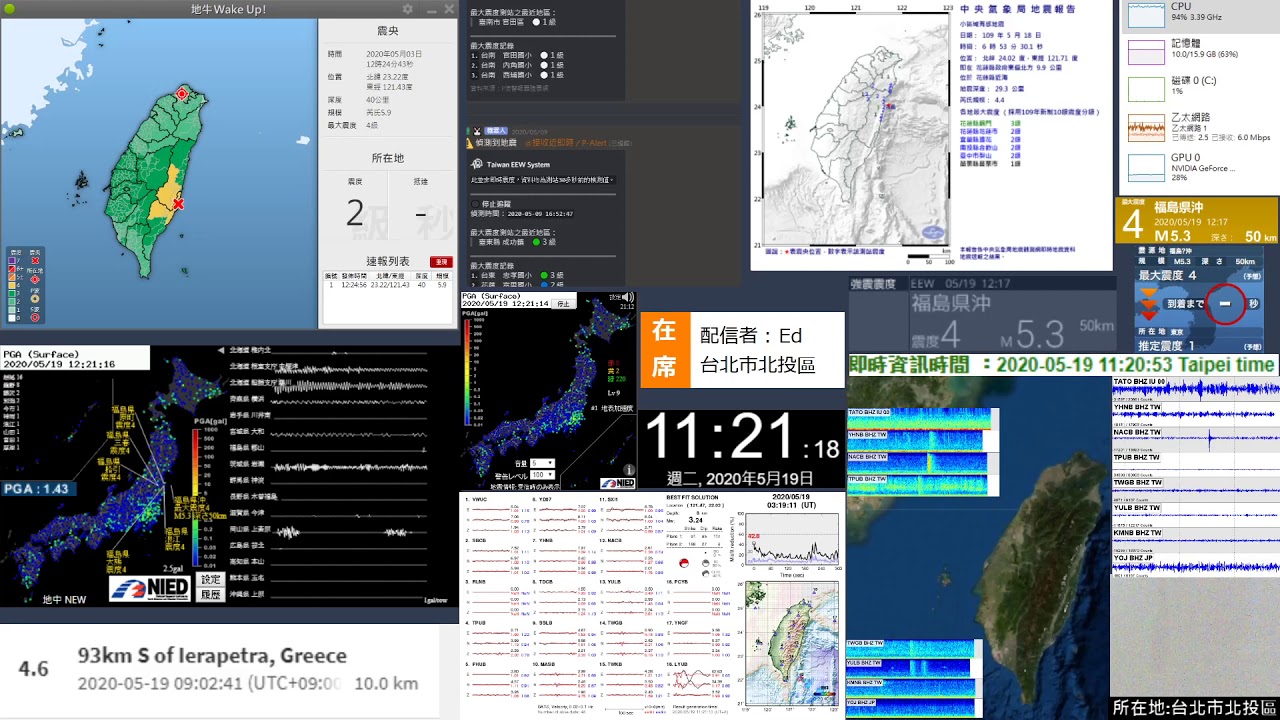Open the 履歴 history button

click(210, 594)
